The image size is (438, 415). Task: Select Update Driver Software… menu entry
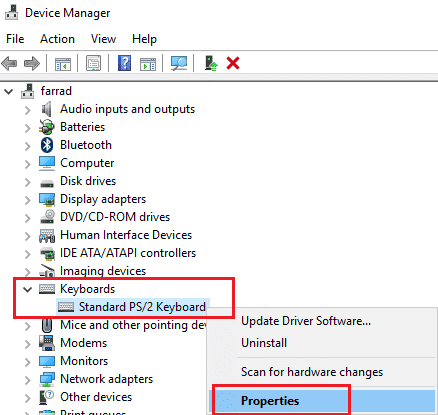[x=306, y=321]
